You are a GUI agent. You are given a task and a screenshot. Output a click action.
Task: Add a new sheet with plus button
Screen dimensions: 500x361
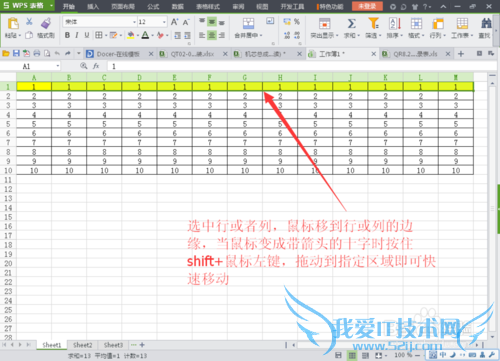pyautogui.click(x=142, y=345)
